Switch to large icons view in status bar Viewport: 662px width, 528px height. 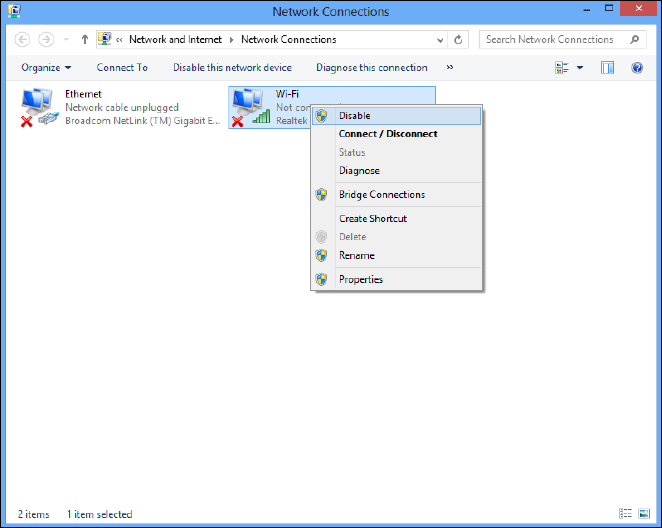(644, 514)
